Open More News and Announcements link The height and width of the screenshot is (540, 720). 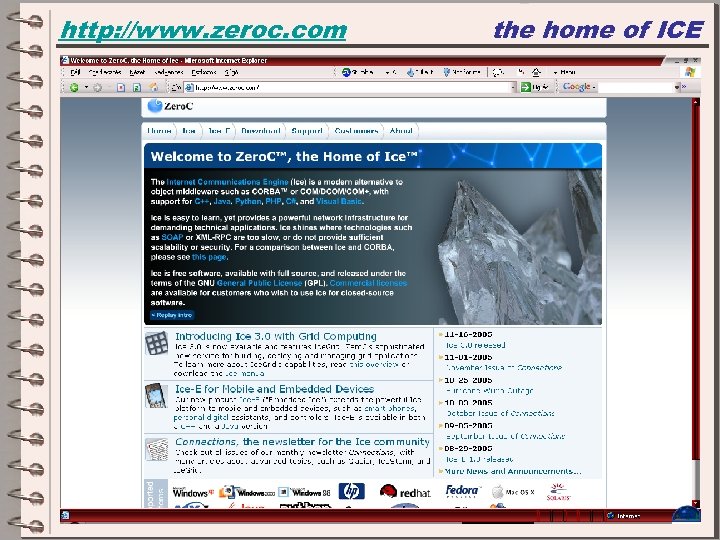pos(512,471)
